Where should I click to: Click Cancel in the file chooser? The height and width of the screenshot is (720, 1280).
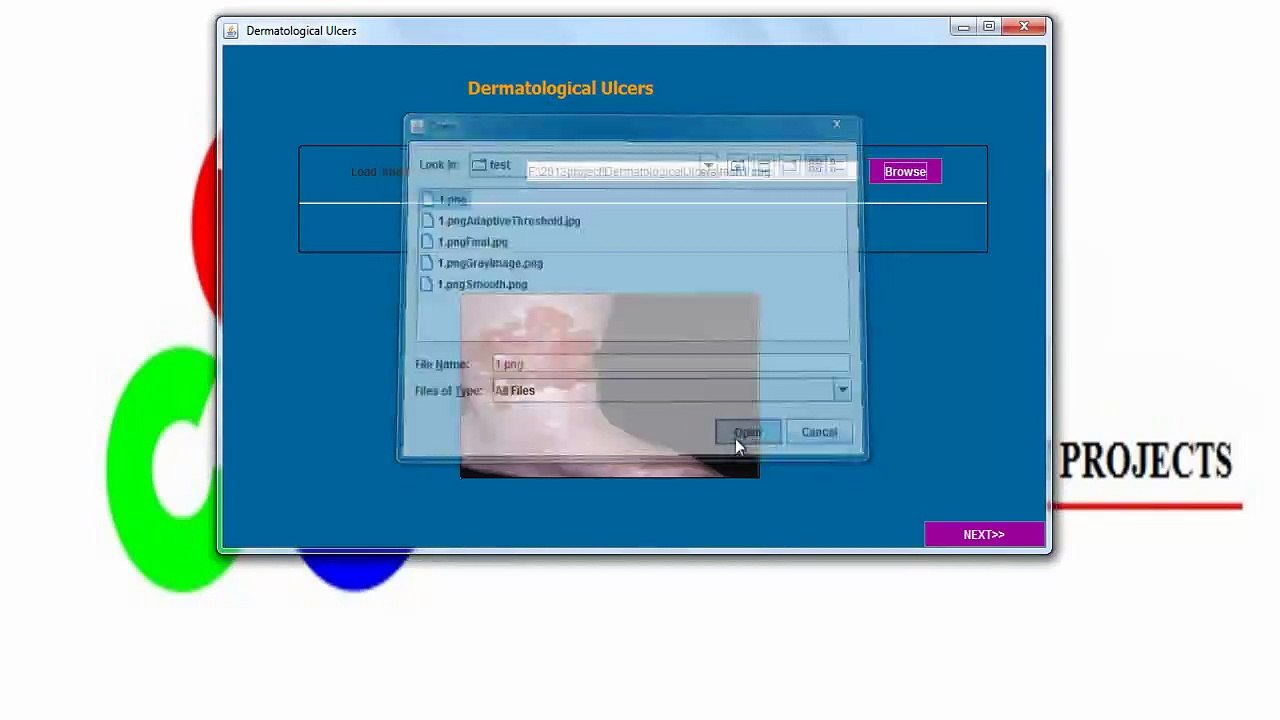click(x=819, y=432)
